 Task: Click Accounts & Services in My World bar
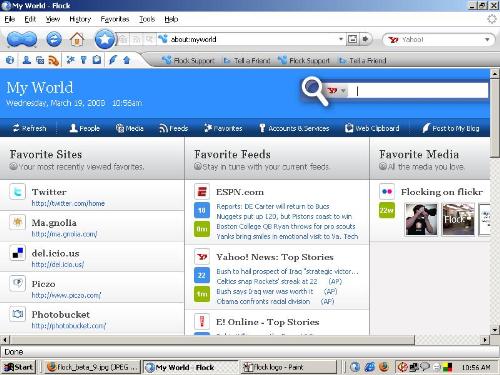click(x=294, y=128)
